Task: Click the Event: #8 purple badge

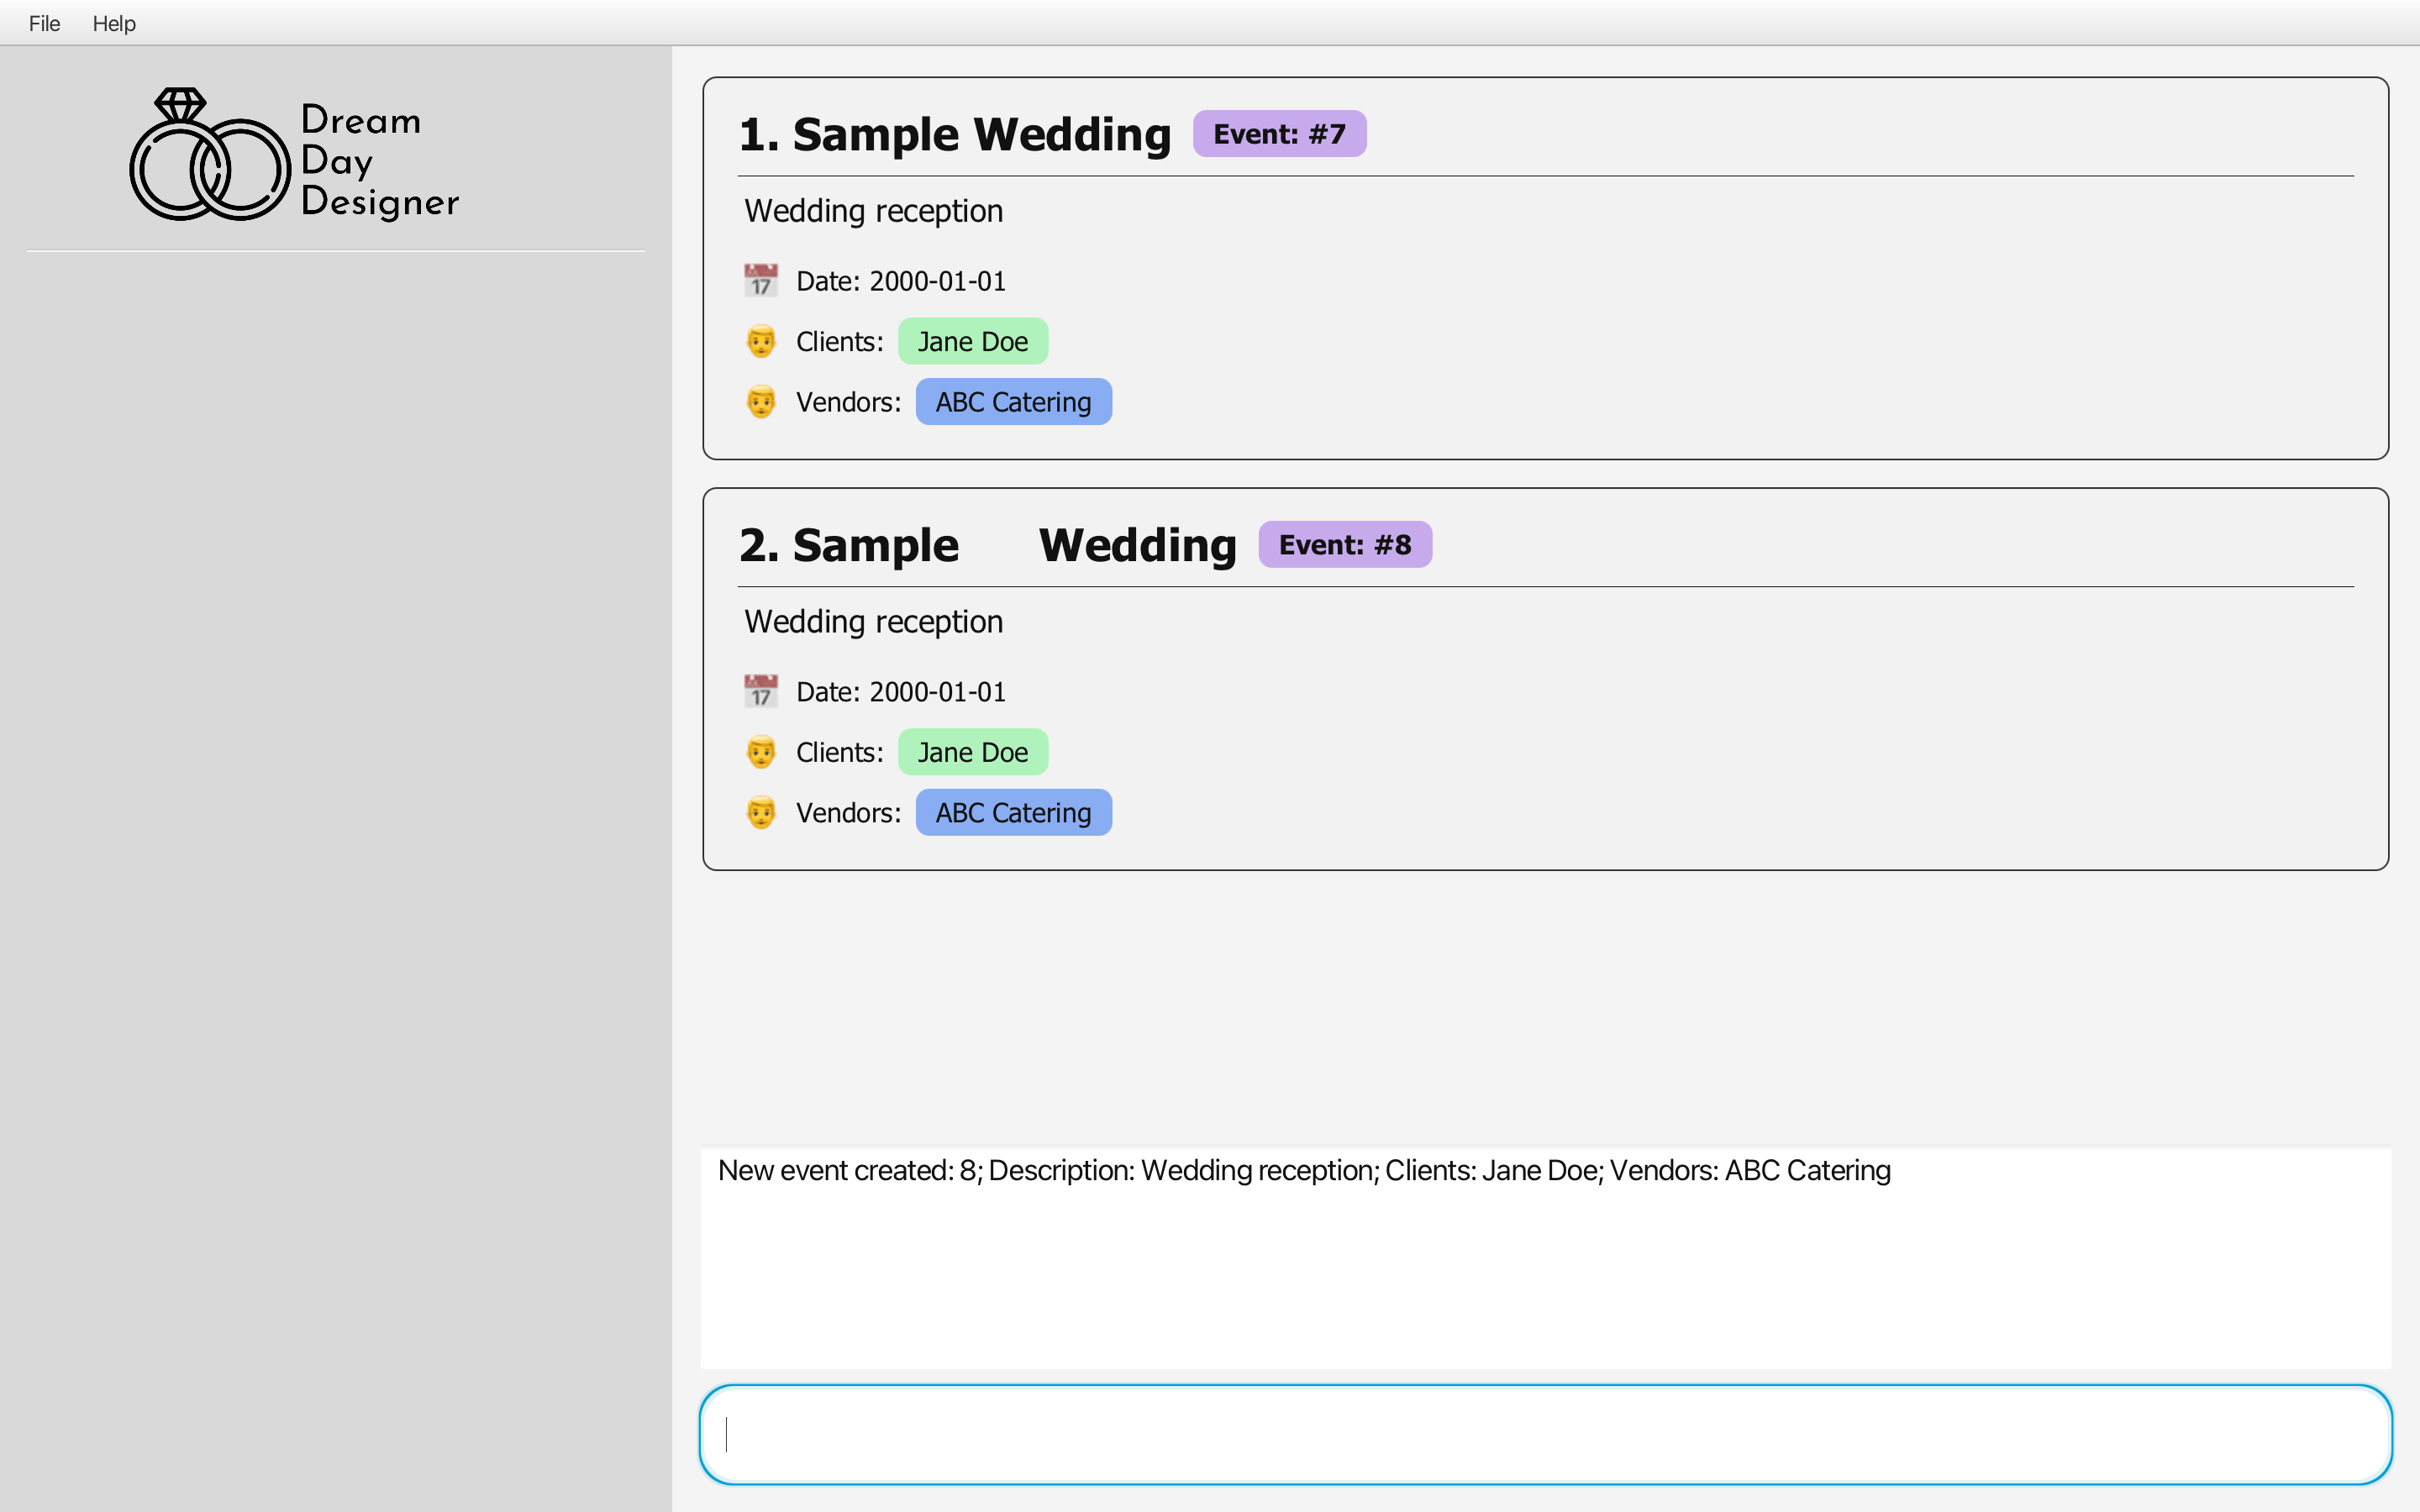Action: (1345, 545)
